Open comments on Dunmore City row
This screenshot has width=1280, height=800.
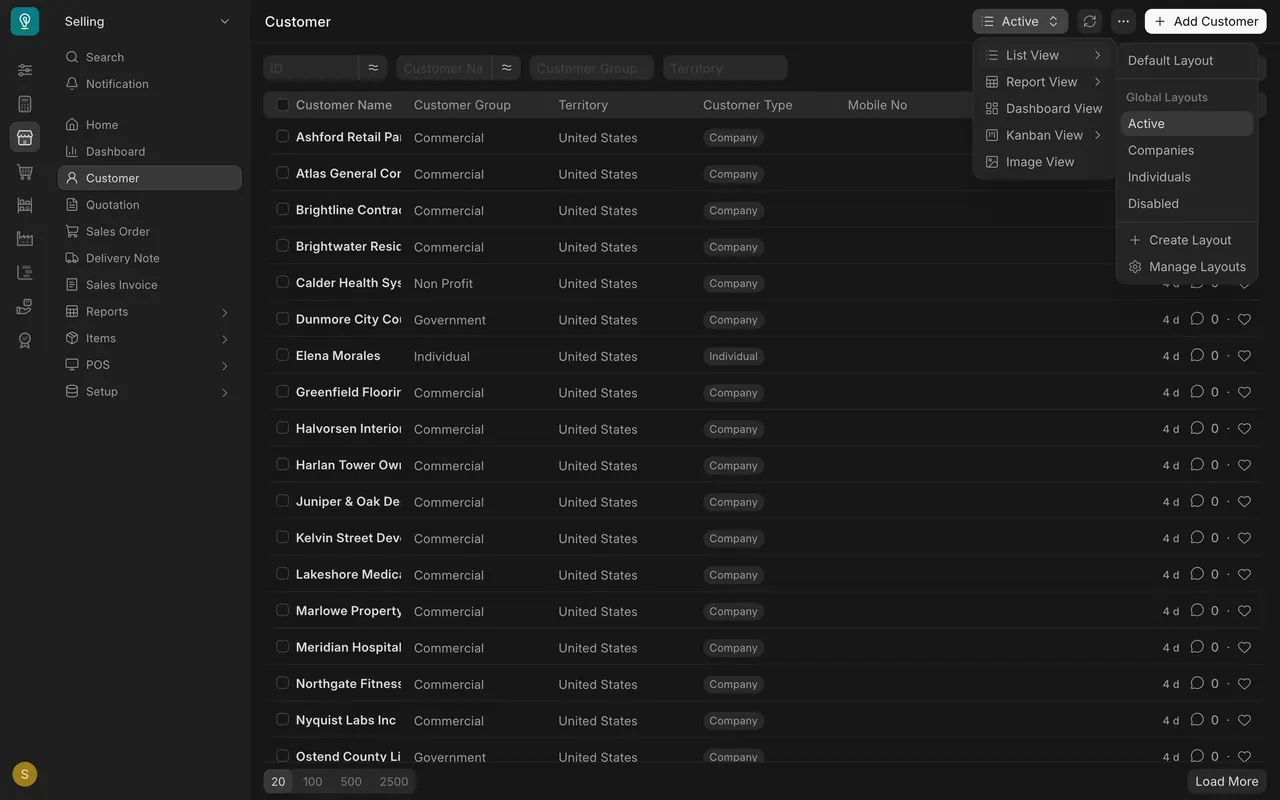(1197, 319)
